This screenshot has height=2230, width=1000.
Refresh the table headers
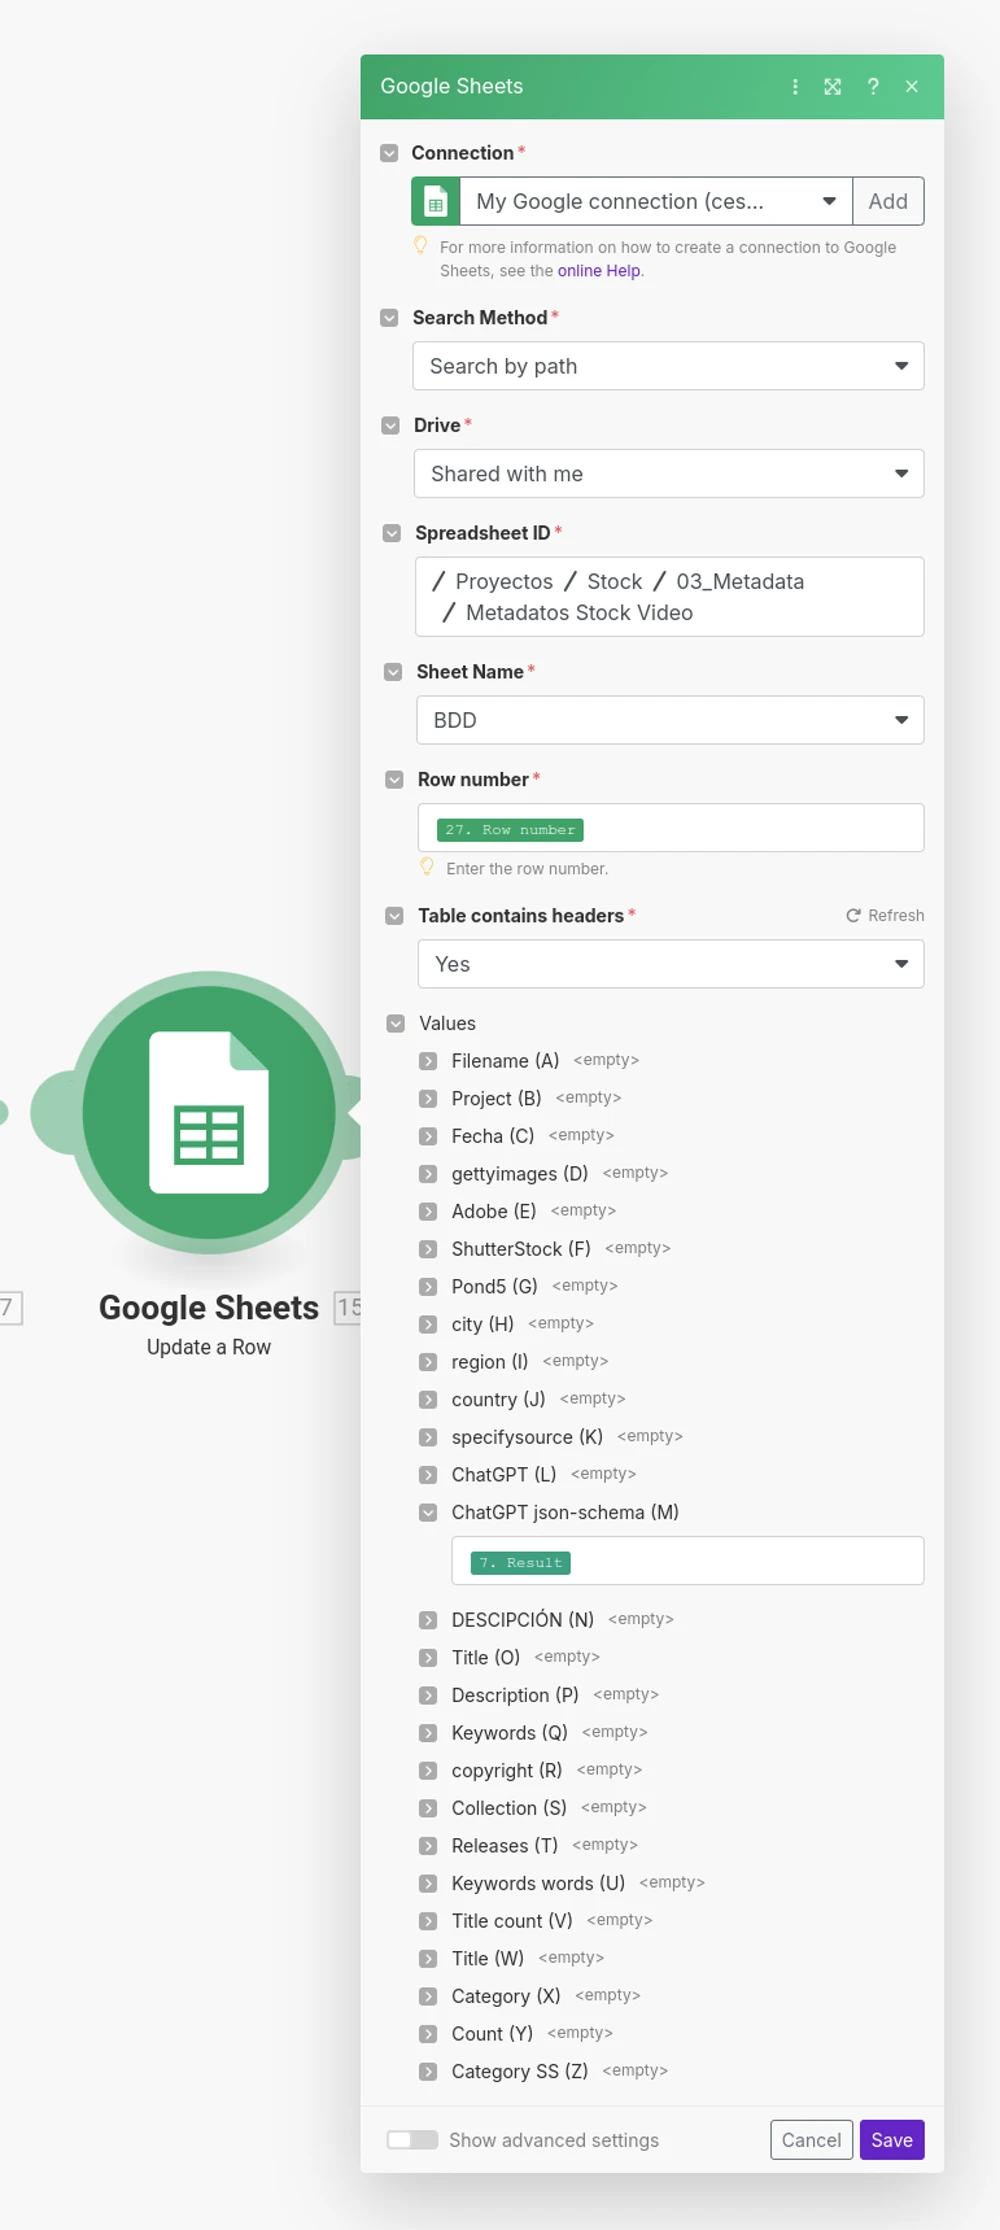(885, 916)
